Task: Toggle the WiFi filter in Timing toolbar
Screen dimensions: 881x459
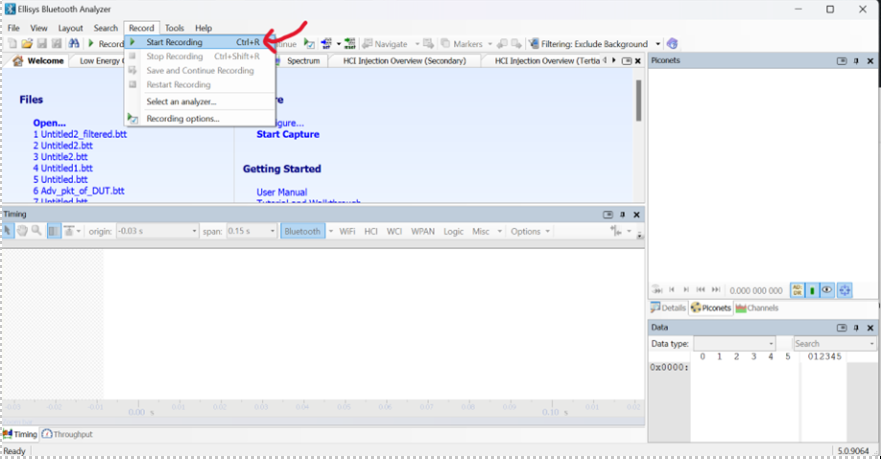Action: [x=347, y=231]
